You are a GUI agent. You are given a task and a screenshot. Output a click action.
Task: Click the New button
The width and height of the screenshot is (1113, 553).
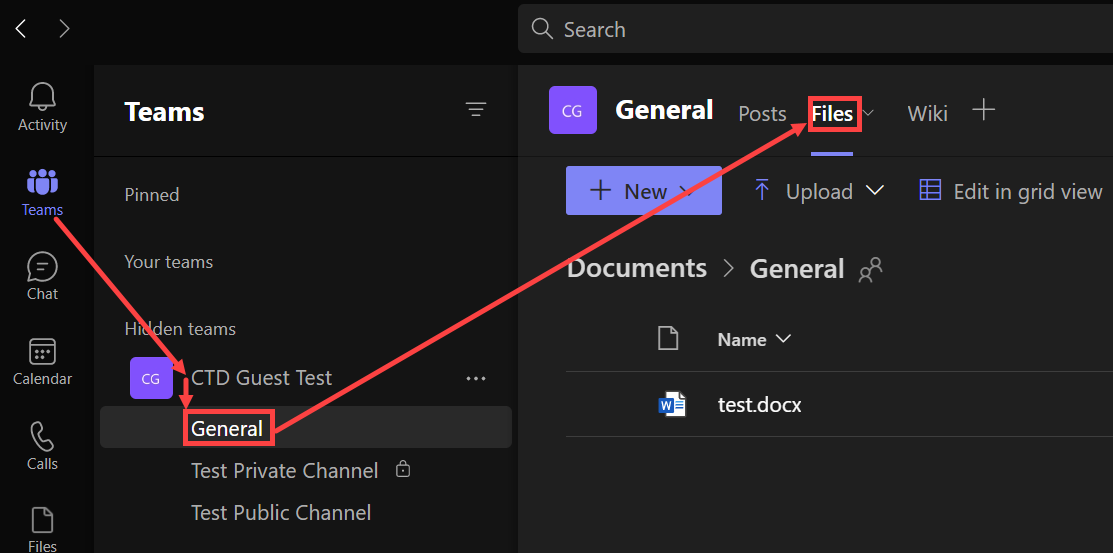644,190
